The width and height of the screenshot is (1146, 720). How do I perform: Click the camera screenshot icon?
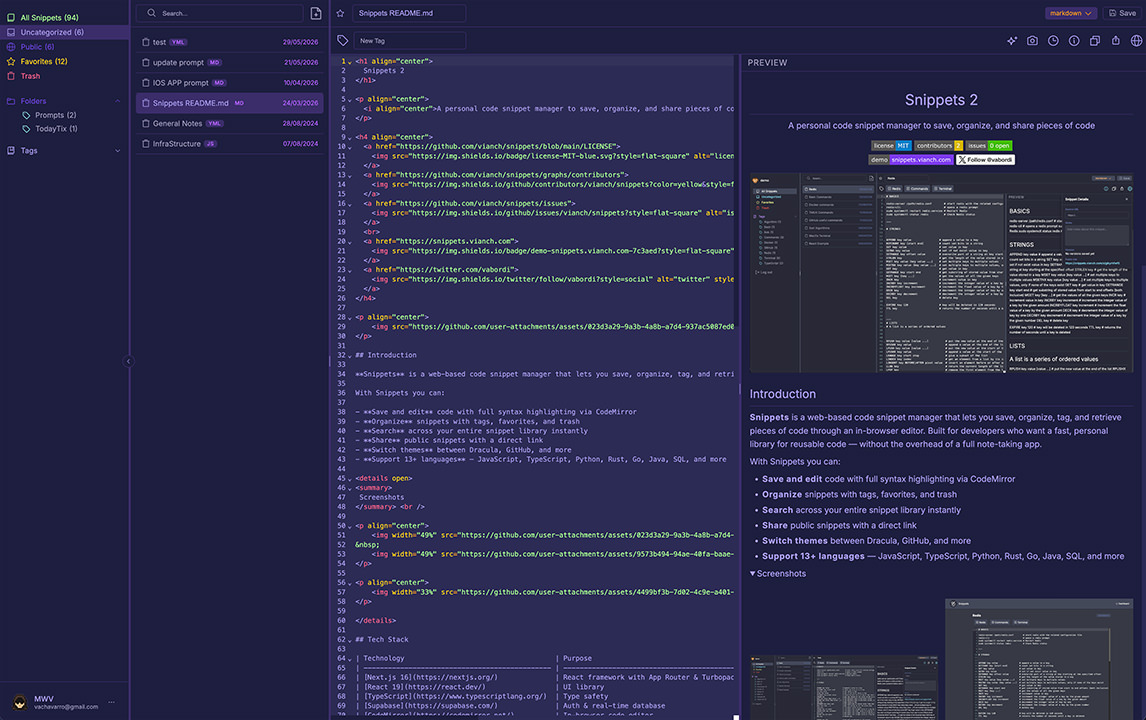coord(1032,41)
